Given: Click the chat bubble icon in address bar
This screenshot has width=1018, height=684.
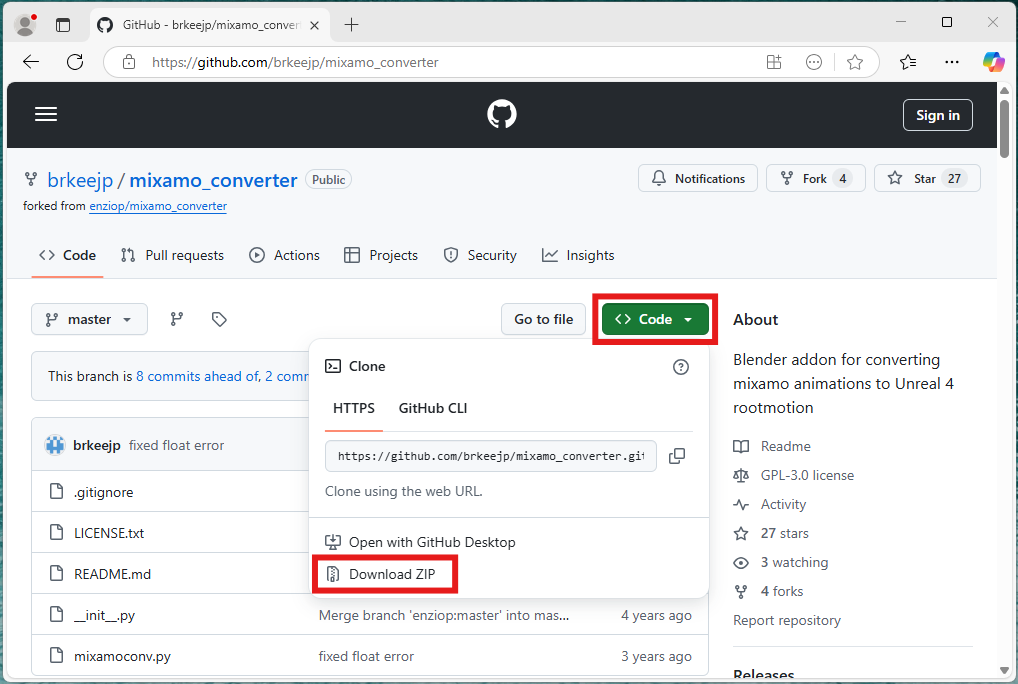Looking at the screenshot, I should pos(813,62).
